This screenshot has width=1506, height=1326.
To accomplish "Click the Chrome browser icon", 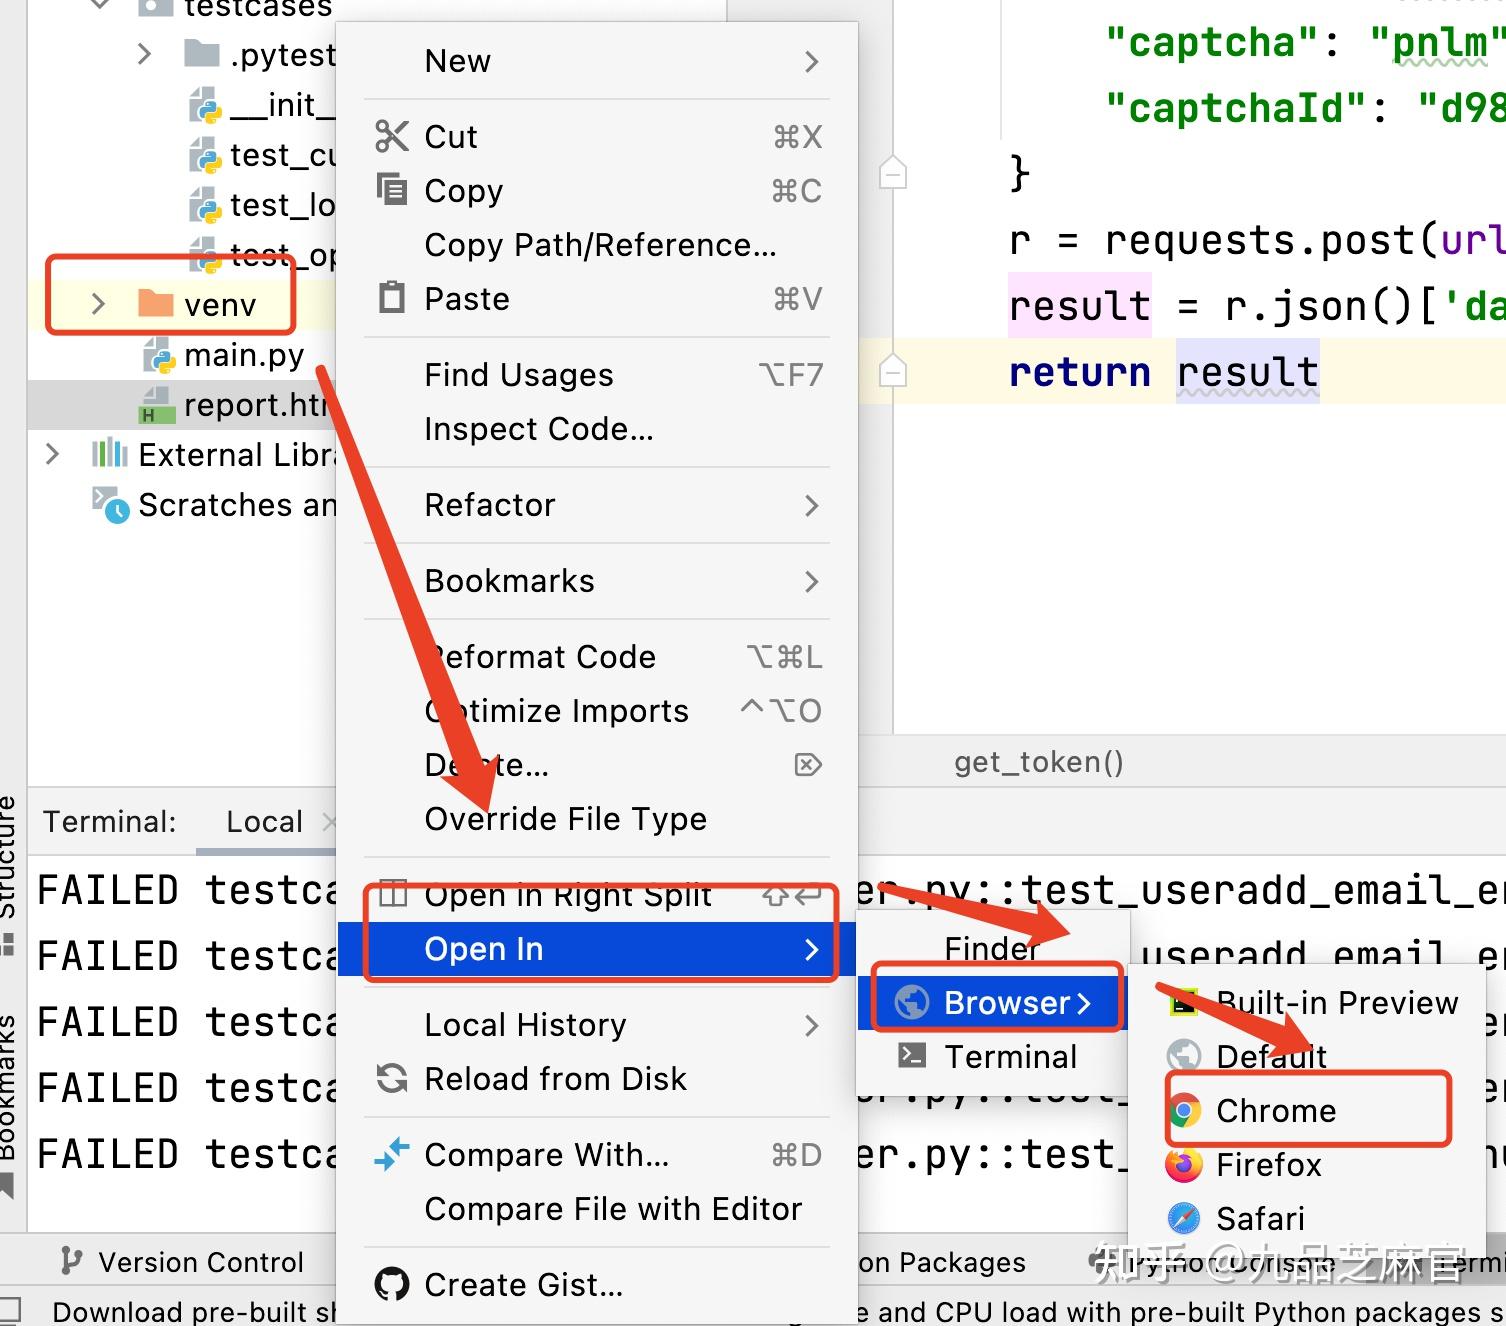I will (x=1184, y=1111).
